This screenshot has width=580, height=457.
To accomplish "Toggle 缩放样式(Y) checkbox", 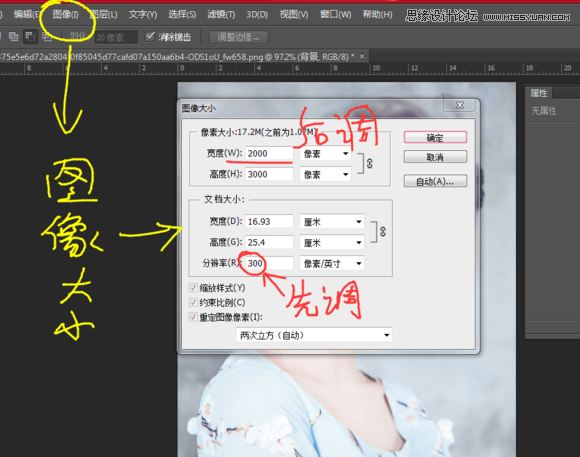I will click(193, 288).
